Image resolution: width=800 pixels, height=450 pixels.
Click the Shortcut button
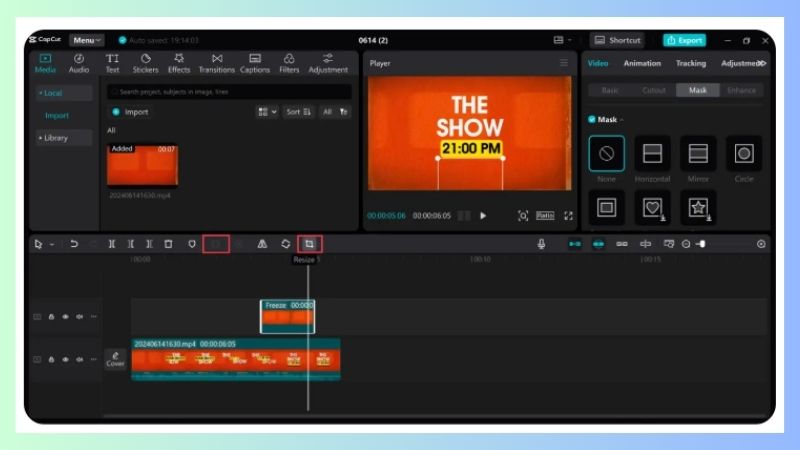[x=617, y=40]
